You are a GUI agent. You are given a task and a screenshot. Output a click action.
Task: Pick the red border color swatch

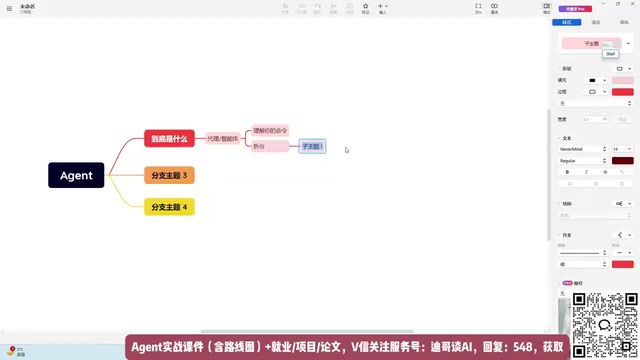coord(622,92)
